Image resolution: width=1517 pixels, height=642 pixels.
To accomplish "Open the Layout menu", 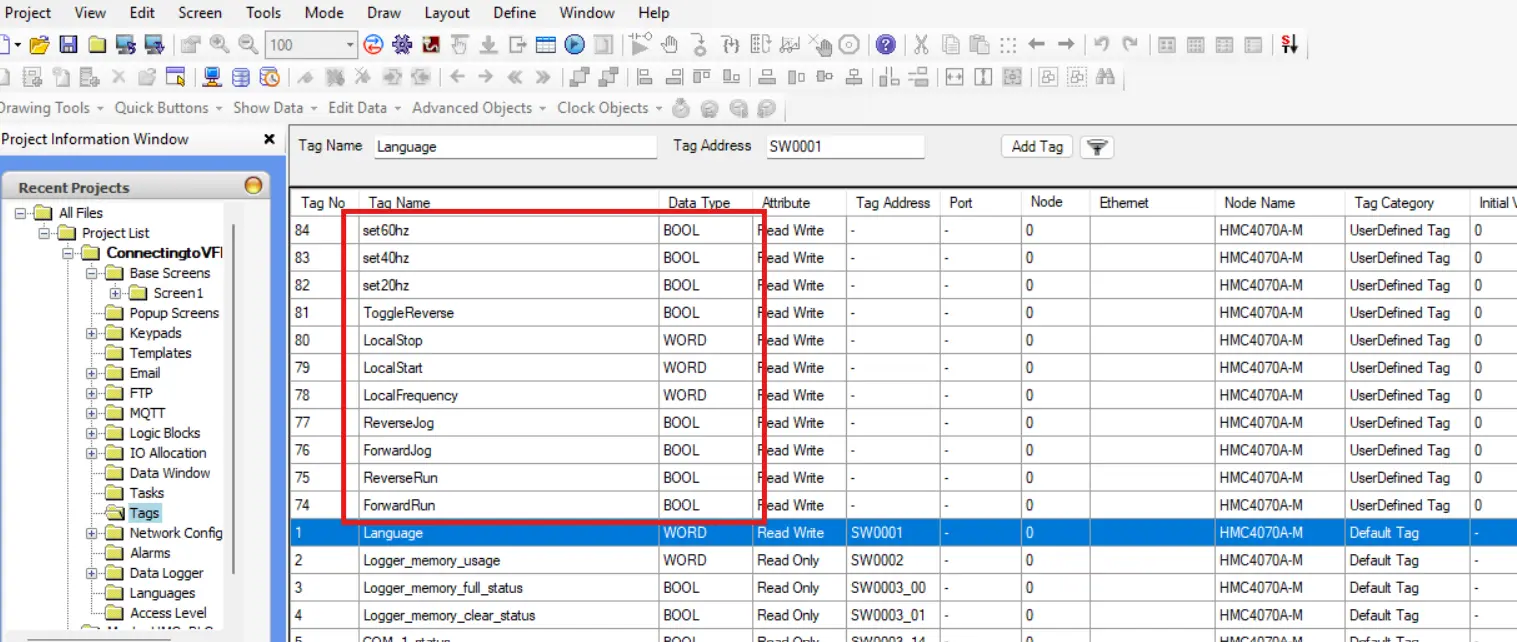I will (x=446, y=13).
